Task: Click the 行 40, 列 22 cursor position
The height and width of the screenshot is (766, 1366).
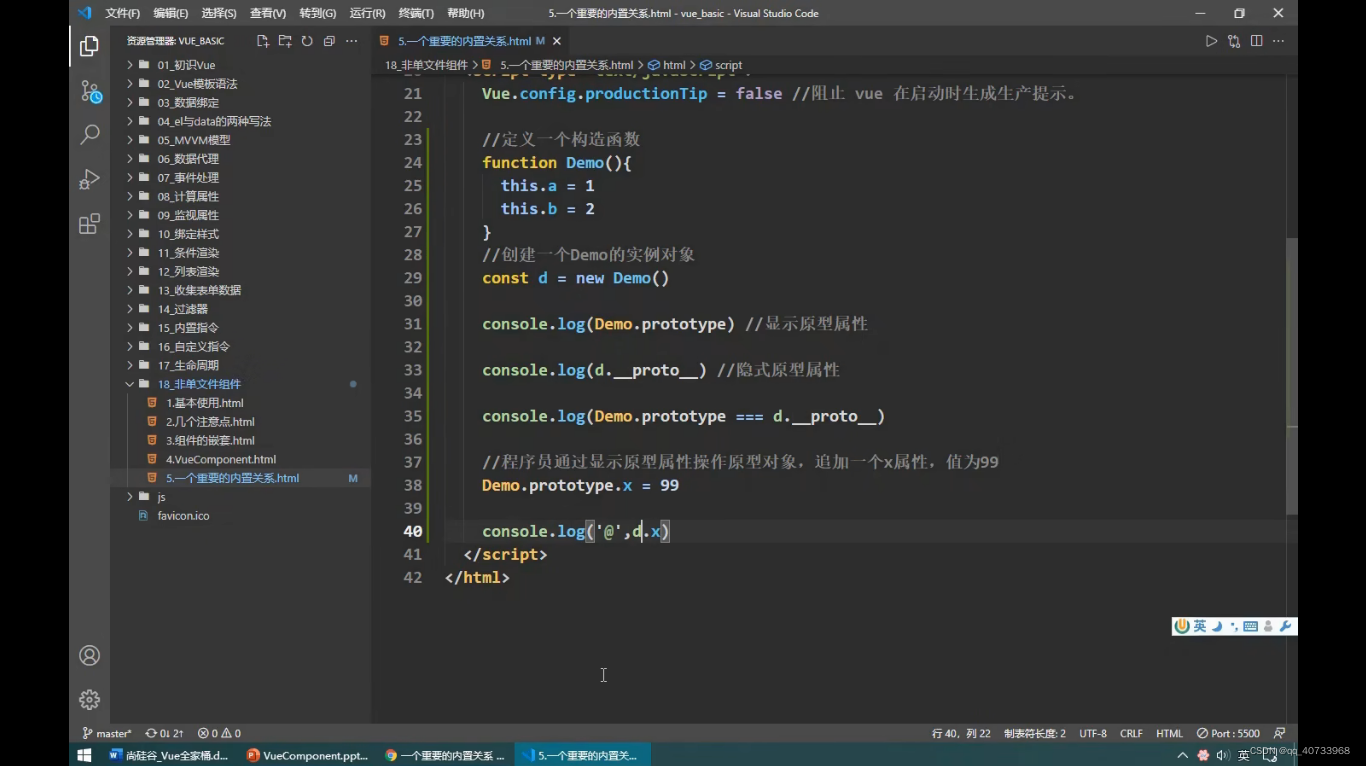Action: click(x=961, y=733)
